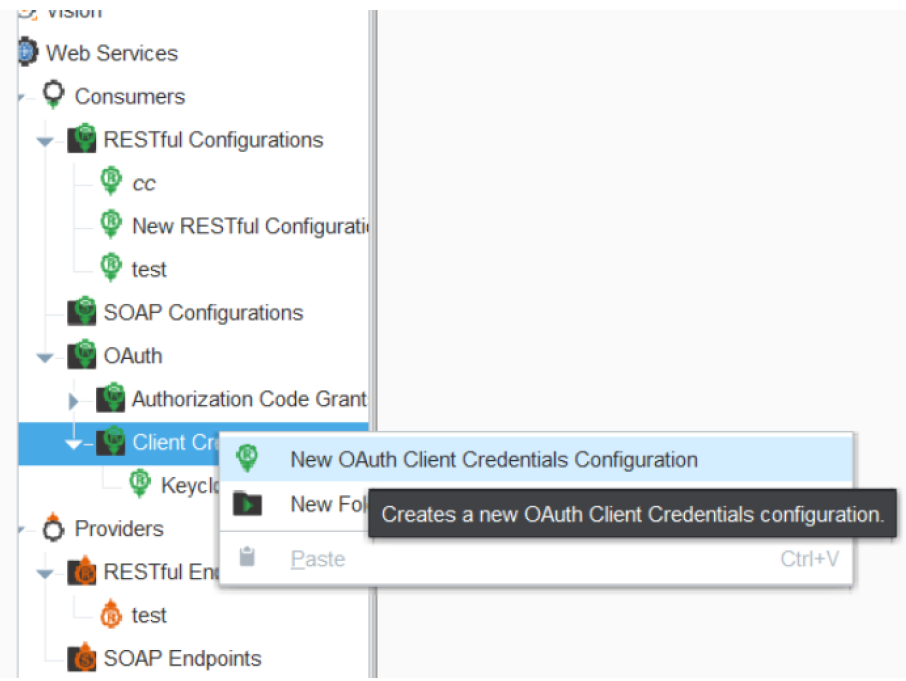Collapse the Client Credentials tree node
Image resolution: width=906 pixels, height=681 pixels.
click(x=74, y=443)
